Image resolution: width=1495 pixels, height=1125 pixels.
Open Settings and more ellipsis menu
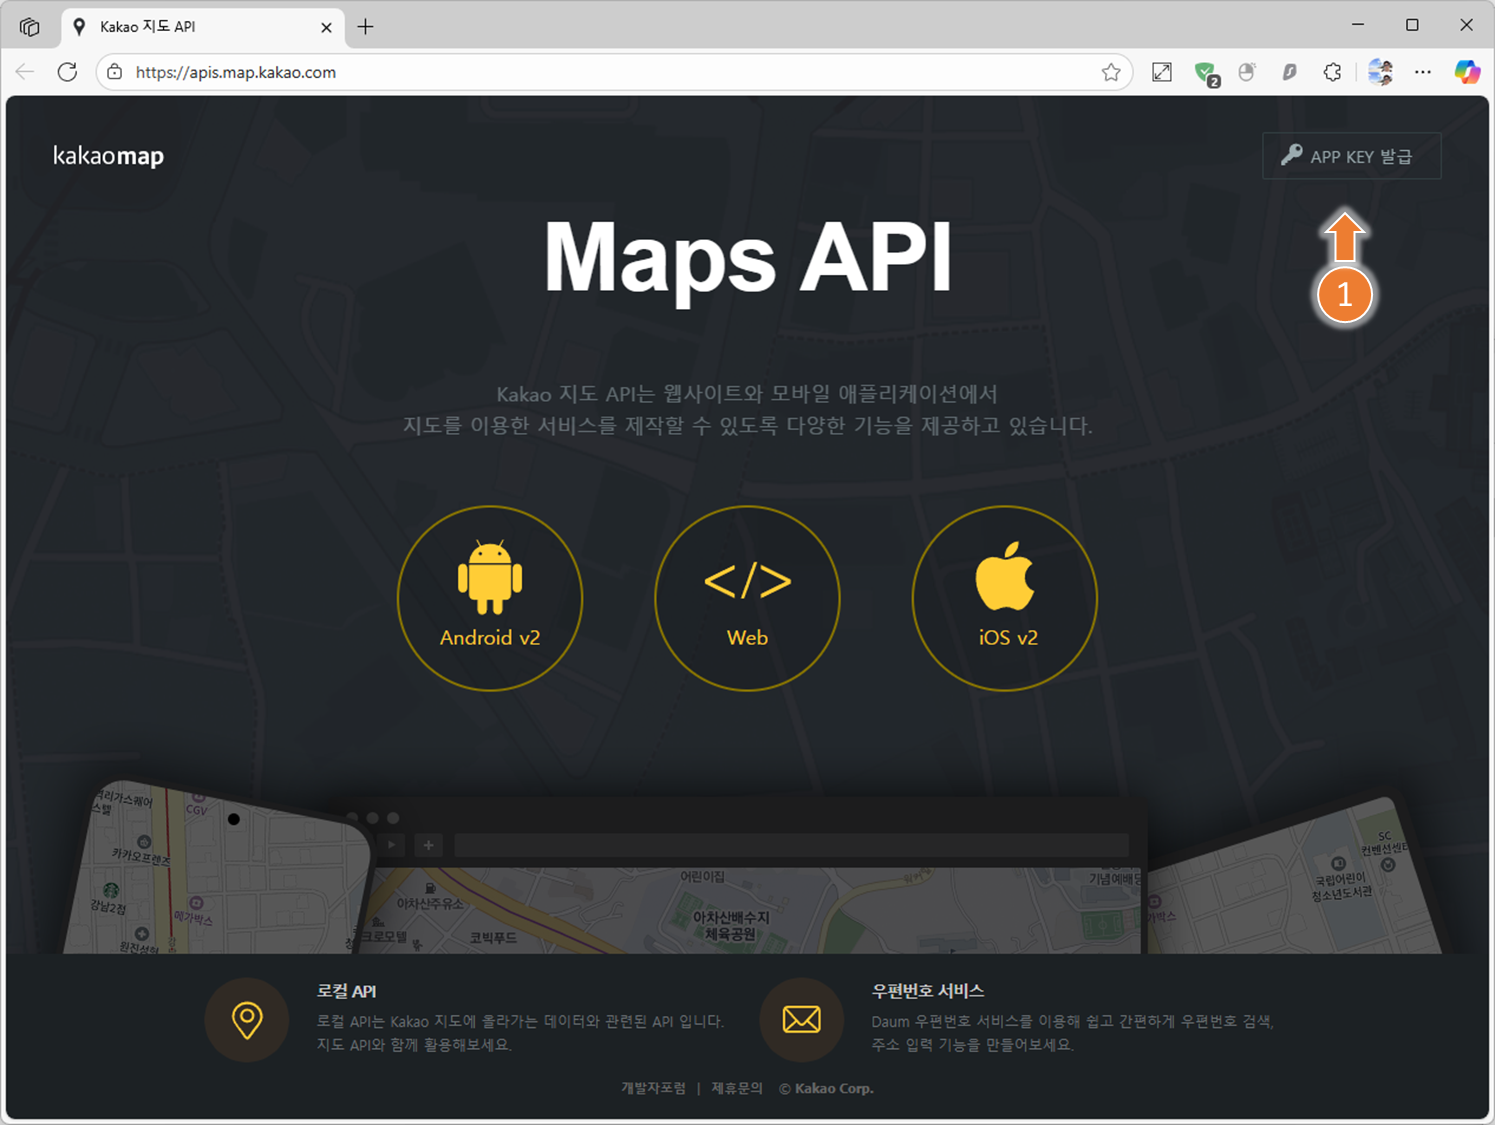(x=1423, y=72)
